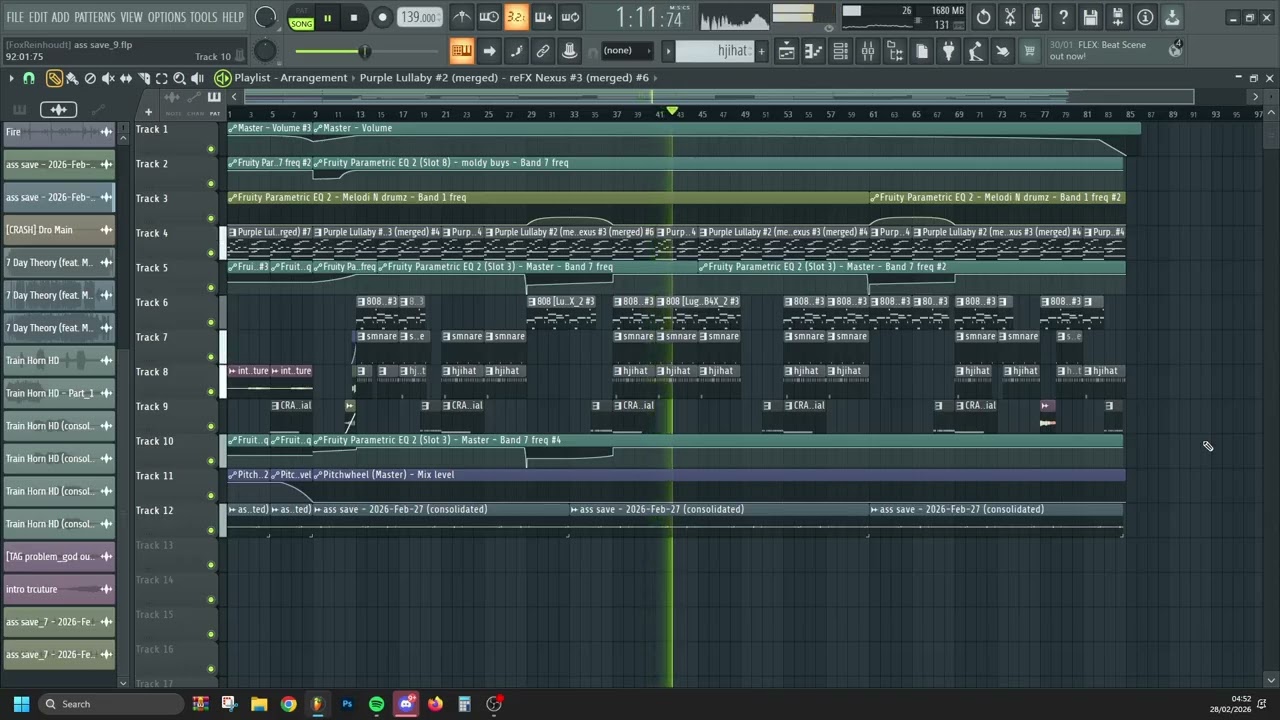Open the playlist options arrow menu
The image size is (1280, 720).
(x=11, y=78)
